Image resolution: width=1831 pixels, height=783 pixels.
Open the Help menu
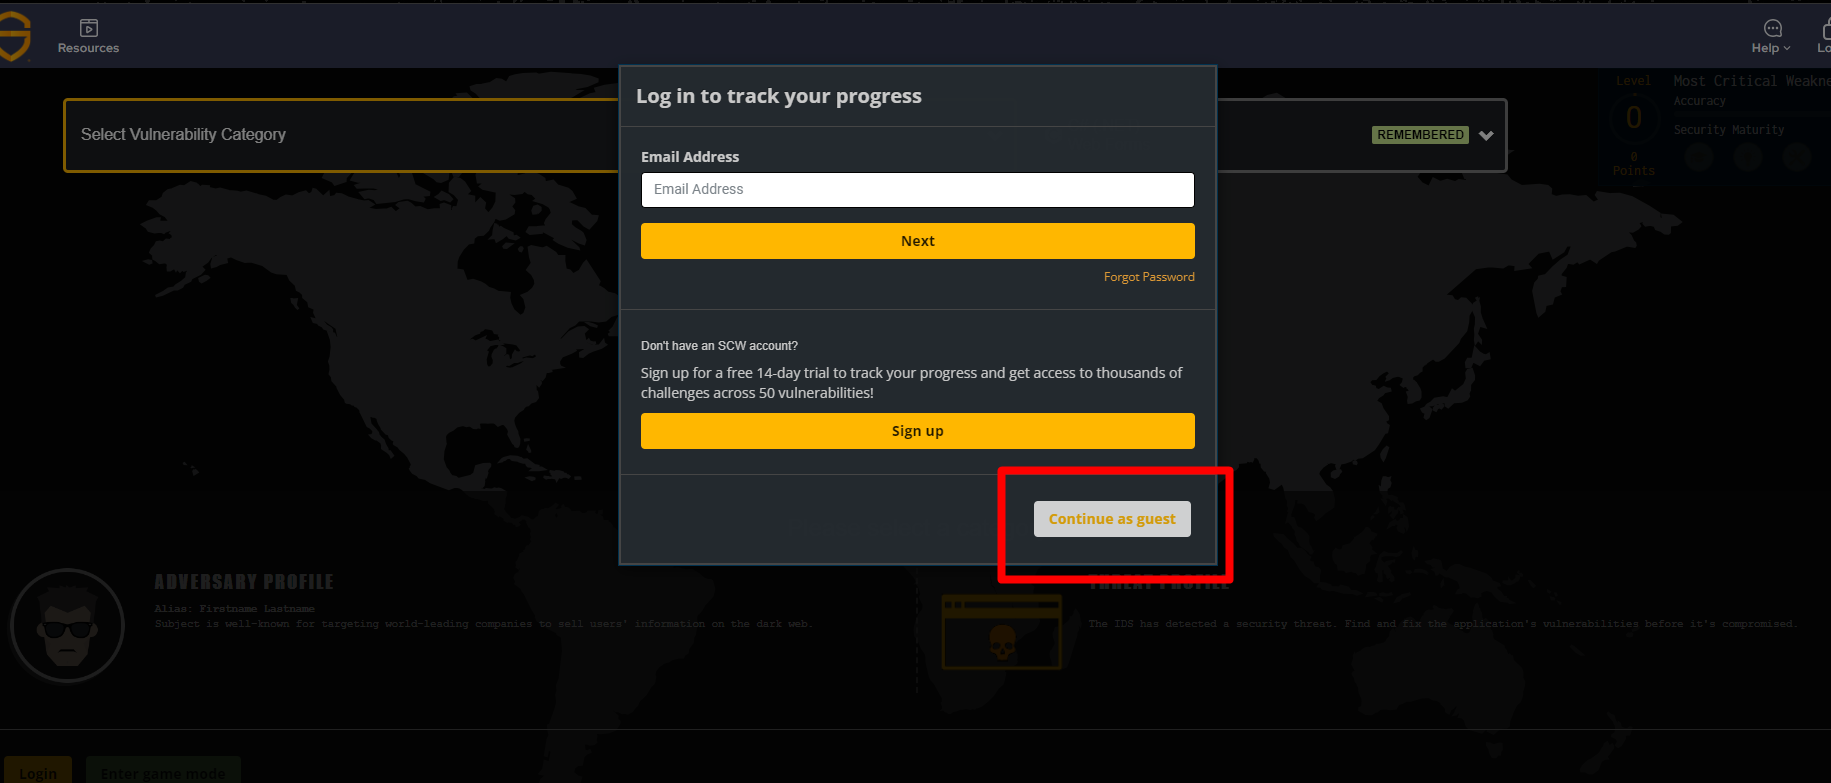pyautogui.click(x=1771, y=36)
